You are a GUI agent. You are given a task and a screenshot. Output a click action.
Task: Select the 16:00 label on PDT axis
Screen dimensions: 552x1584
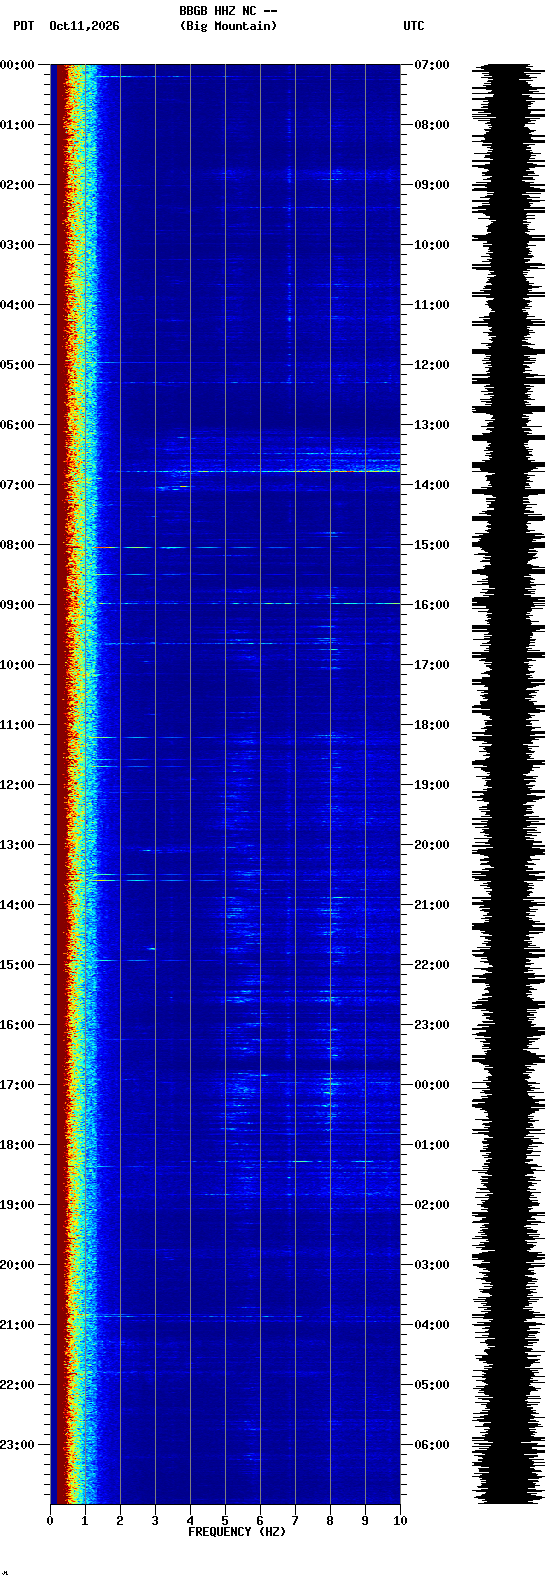(17, 1025)
